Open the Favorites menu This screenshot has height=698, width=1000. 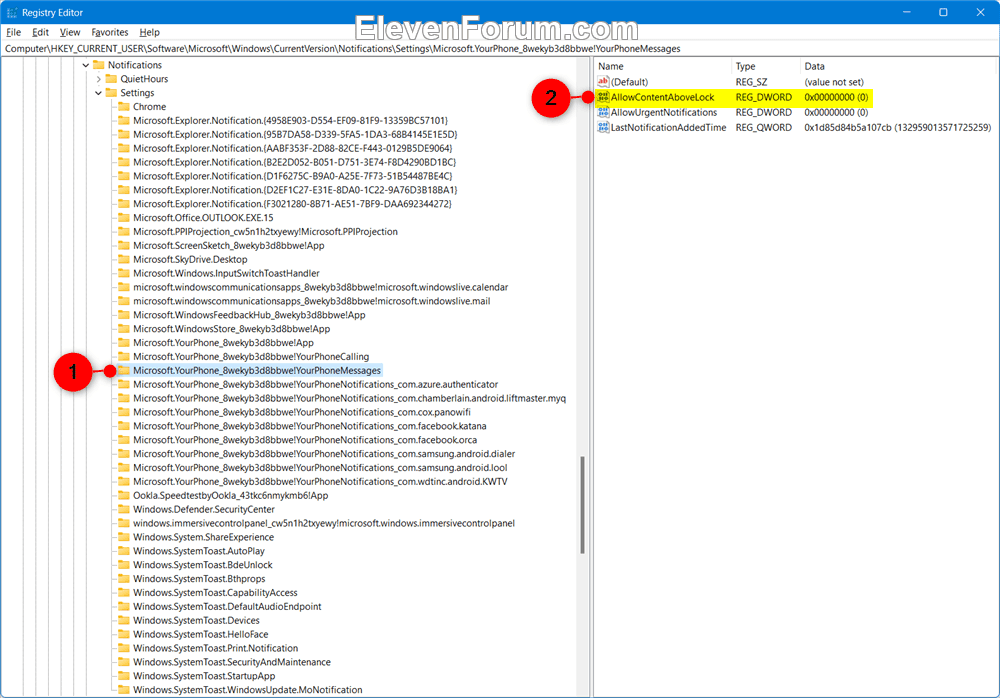110,32
